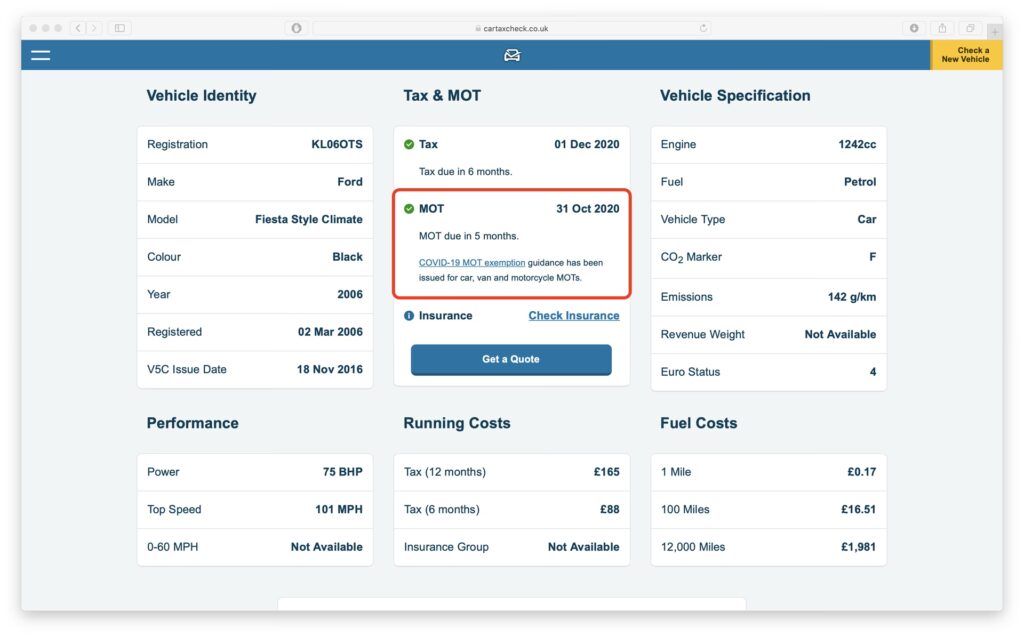
Task: Open Safari downloads icon
Action: click(913, 28)
